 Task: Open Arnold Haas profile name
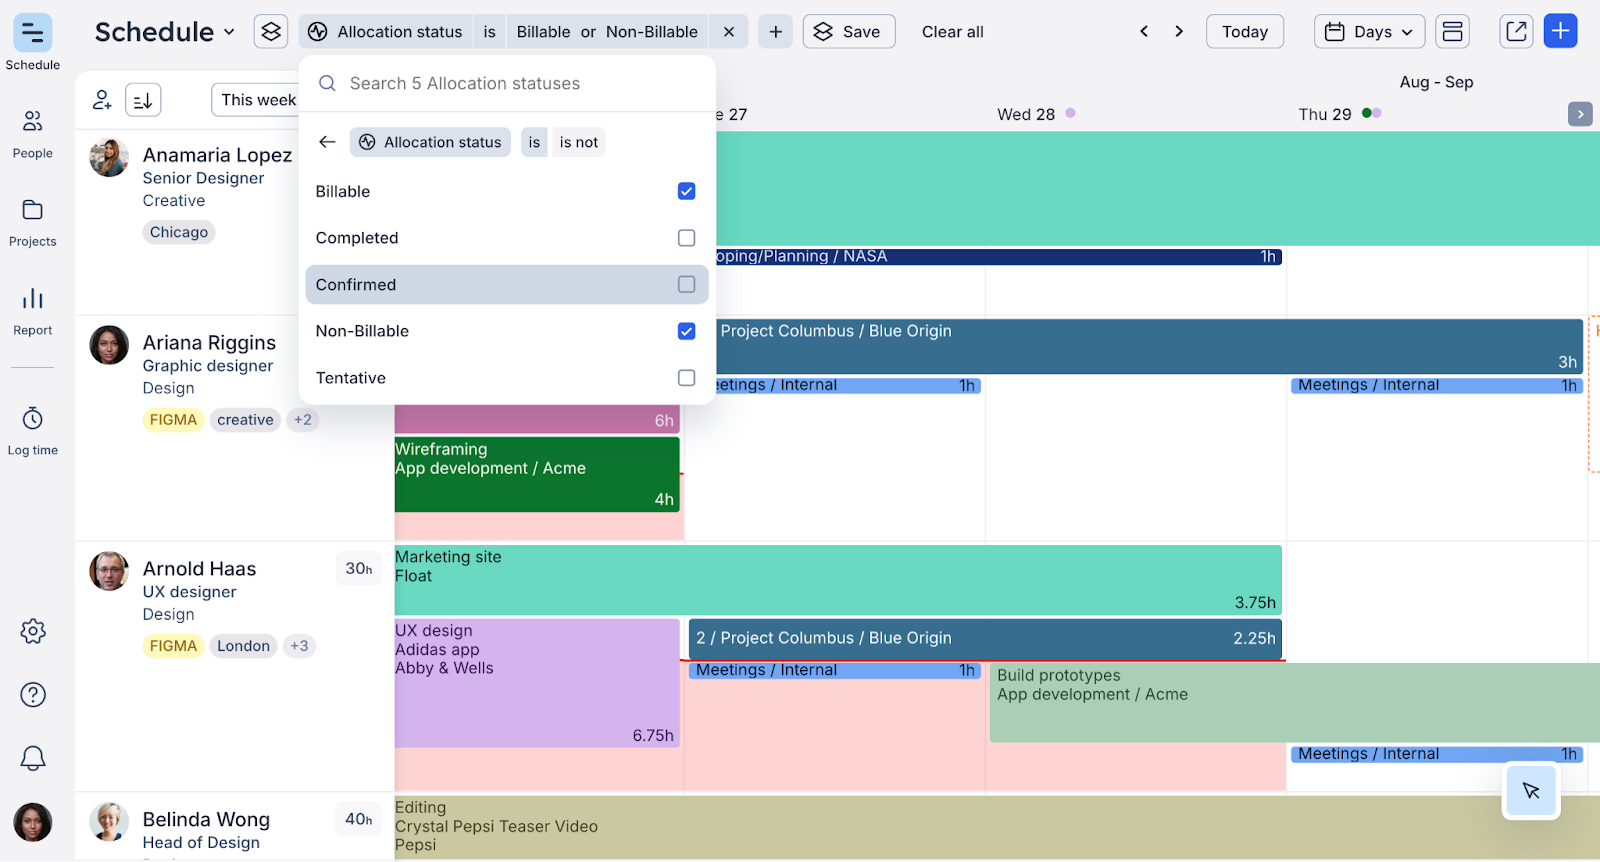[199, 569]
